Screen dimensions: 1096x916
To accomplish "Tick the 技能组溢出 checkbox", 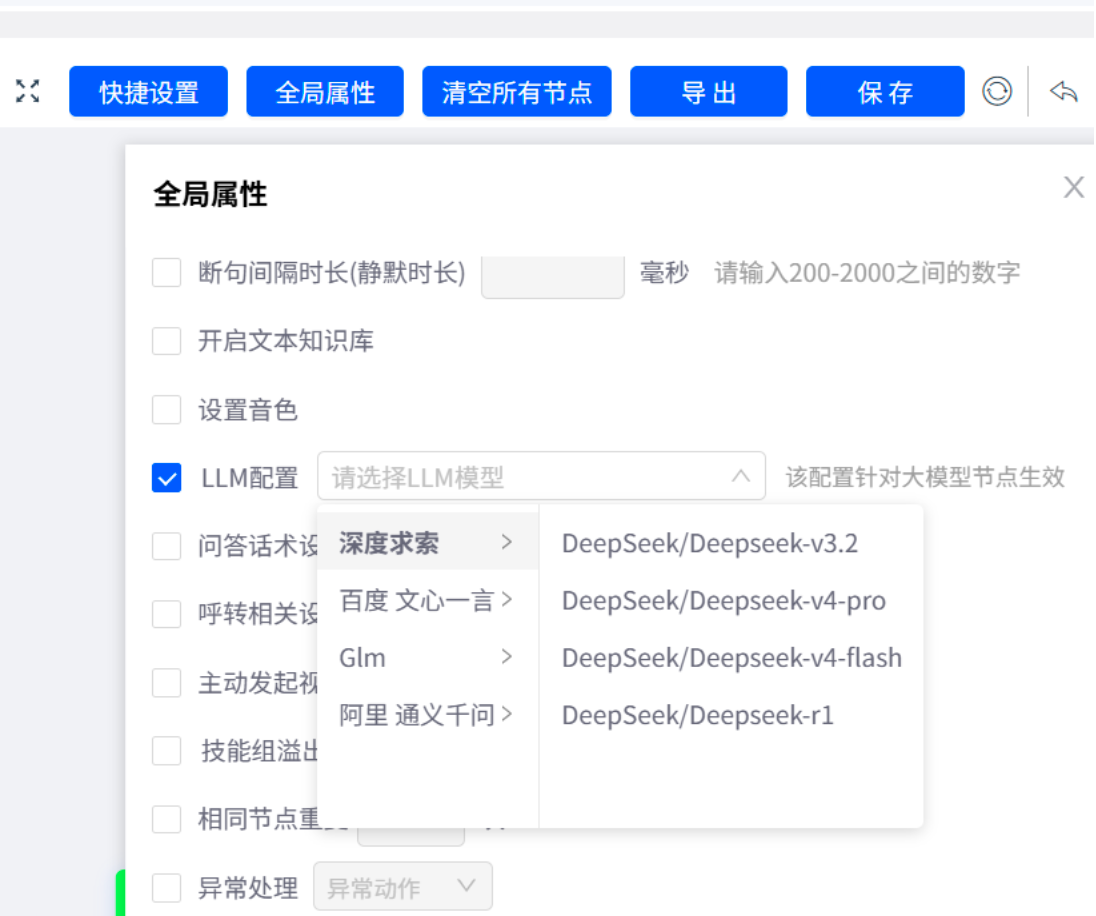I will (166, 750).
